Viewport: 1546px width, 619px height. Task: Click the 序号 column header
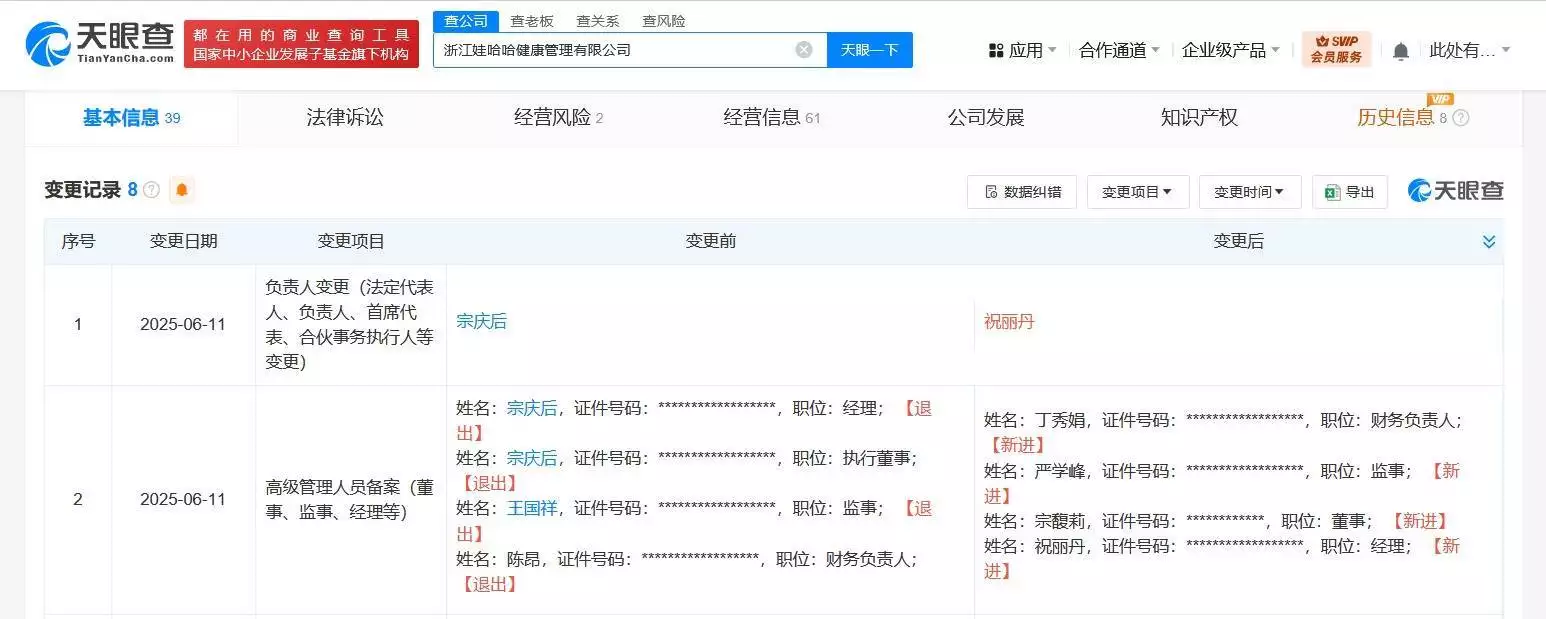click(x=78, y=242)
